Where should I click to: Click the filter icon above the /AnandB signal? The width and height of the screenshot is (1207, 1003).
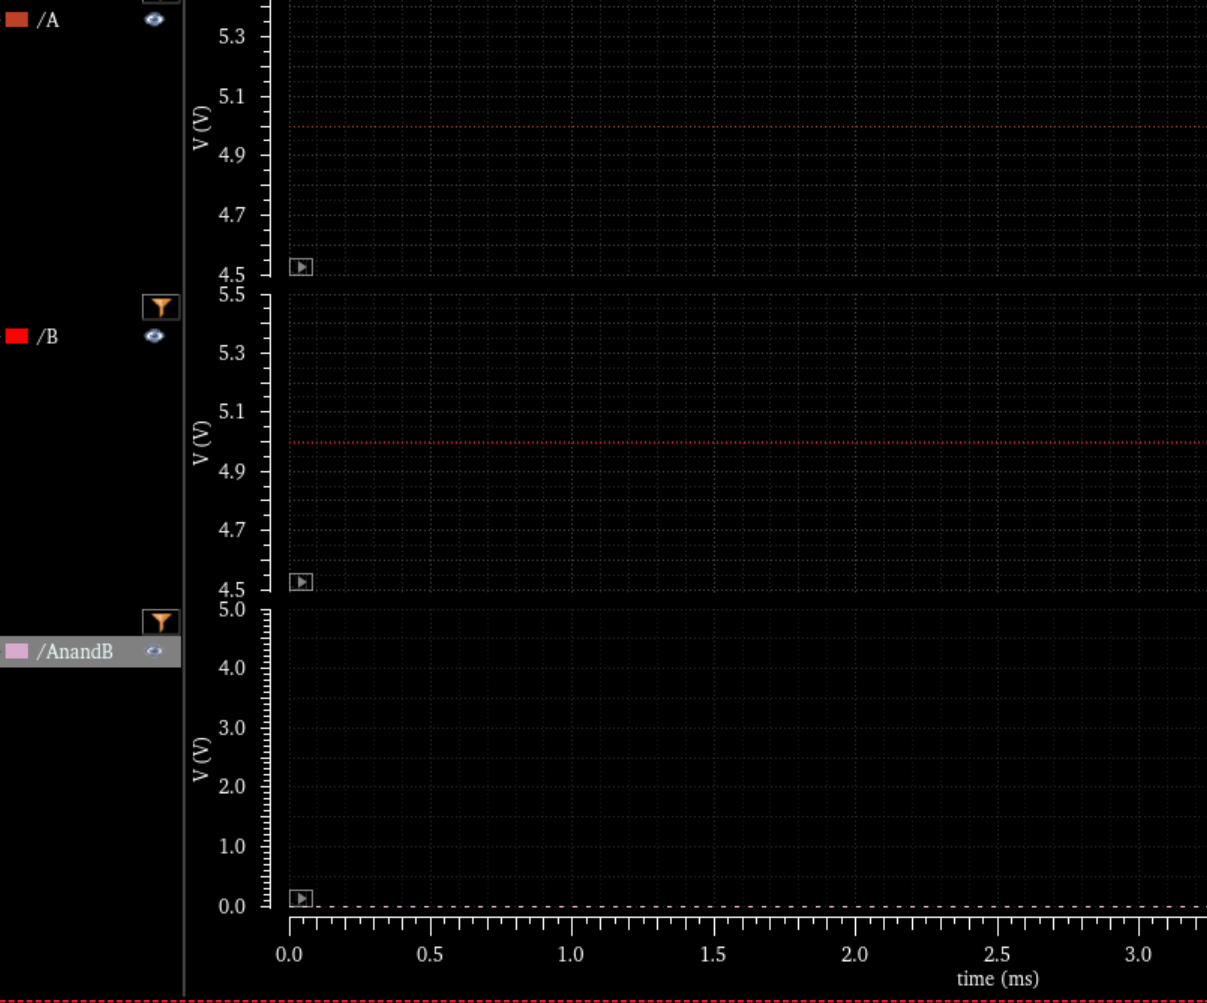click(160, 622)
